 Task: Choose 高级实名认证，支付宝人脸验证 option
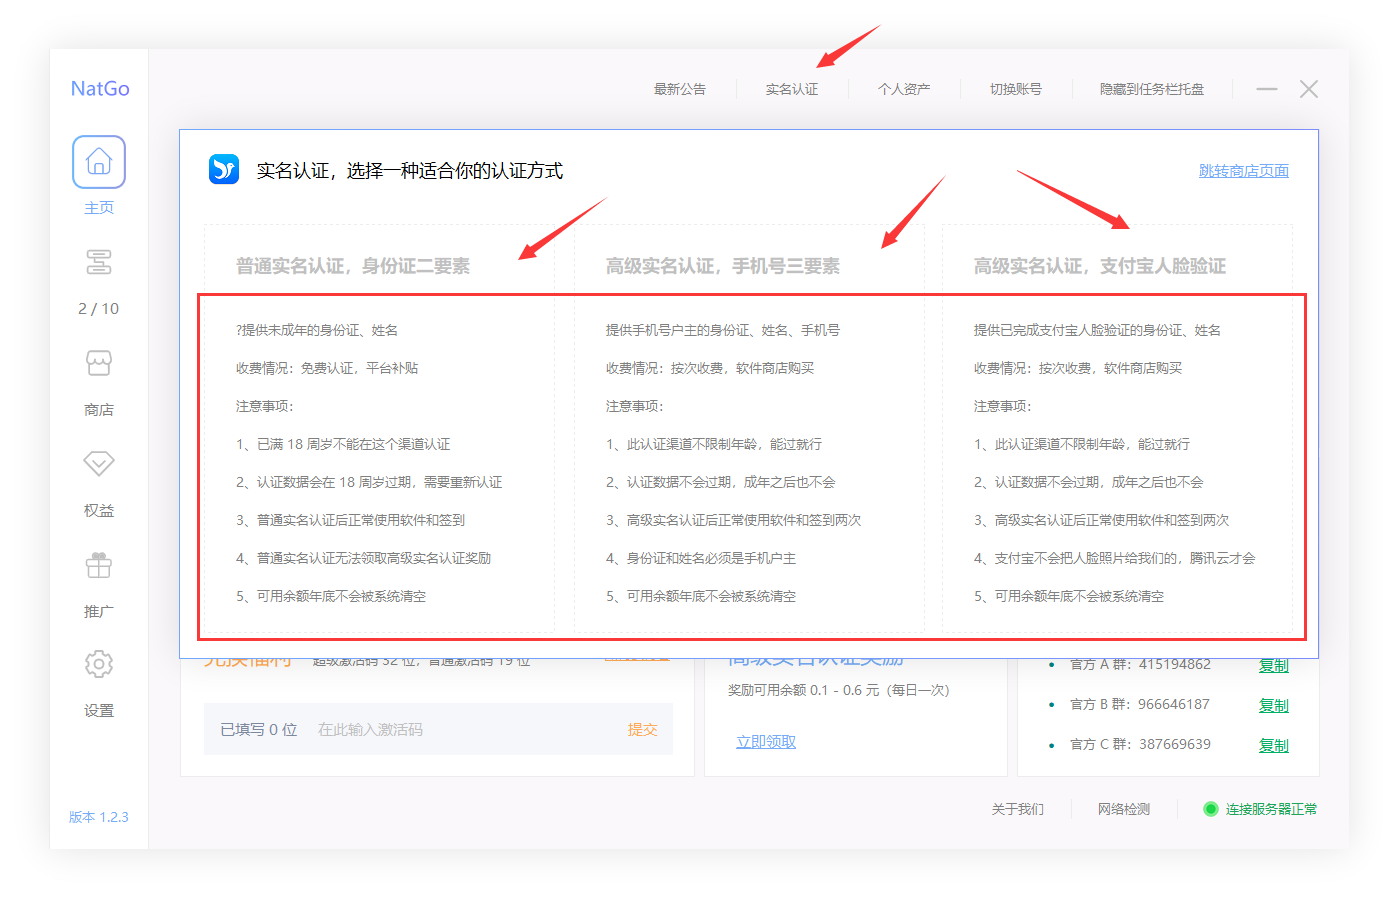[x=1100, y=266]
